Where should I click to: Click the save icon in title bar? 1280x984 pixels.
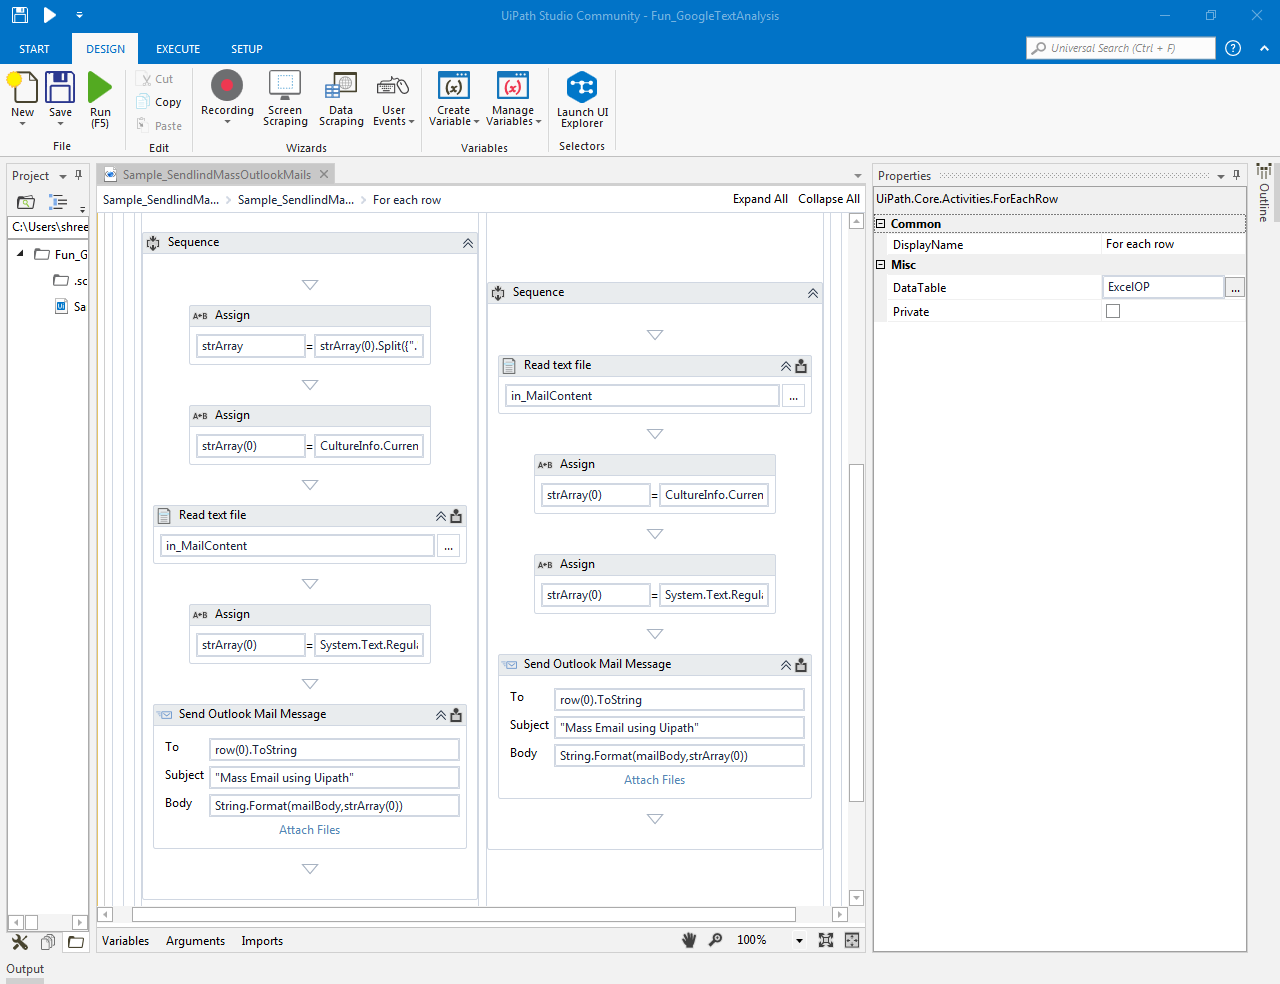[x=20, y=15]
